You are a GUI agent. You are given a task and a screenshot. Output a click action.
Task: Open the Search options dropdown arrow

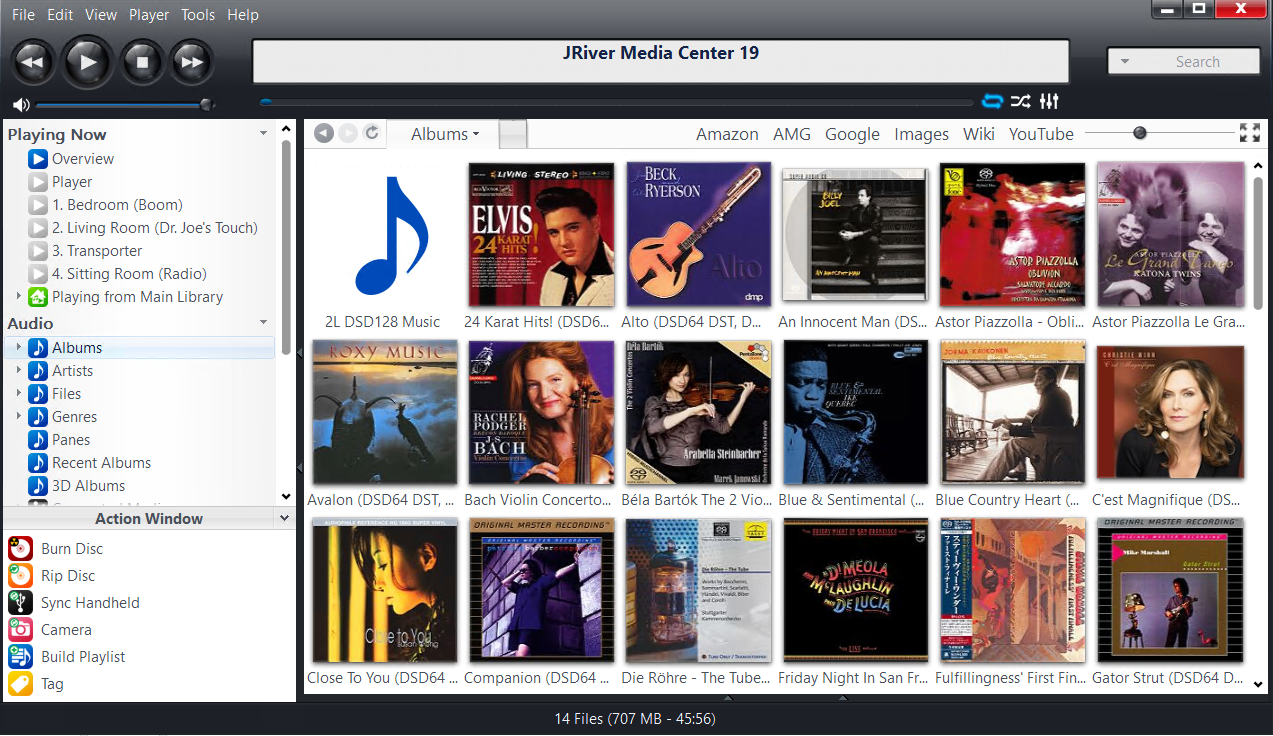[1124, 62]
